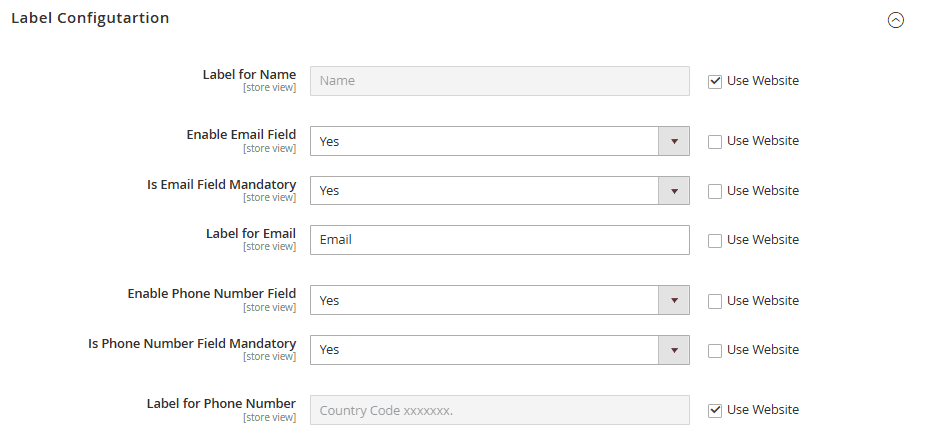Click the Label for Email text field
This screenshot has height=435, width=927.
[499, 240]
